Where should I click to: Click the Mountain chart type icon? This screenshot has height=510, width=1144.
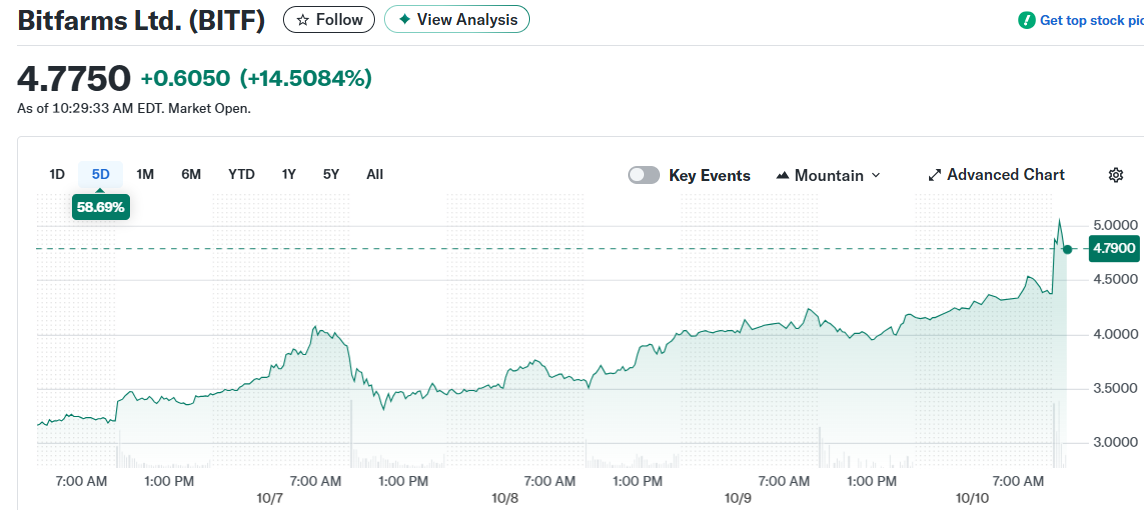(783, 175)
